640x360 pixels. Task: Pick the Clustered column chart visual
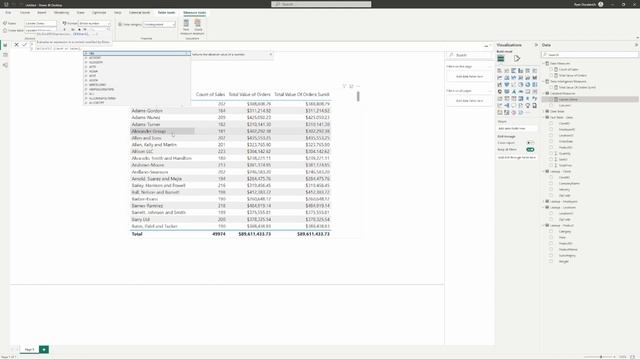click(520, 71)
